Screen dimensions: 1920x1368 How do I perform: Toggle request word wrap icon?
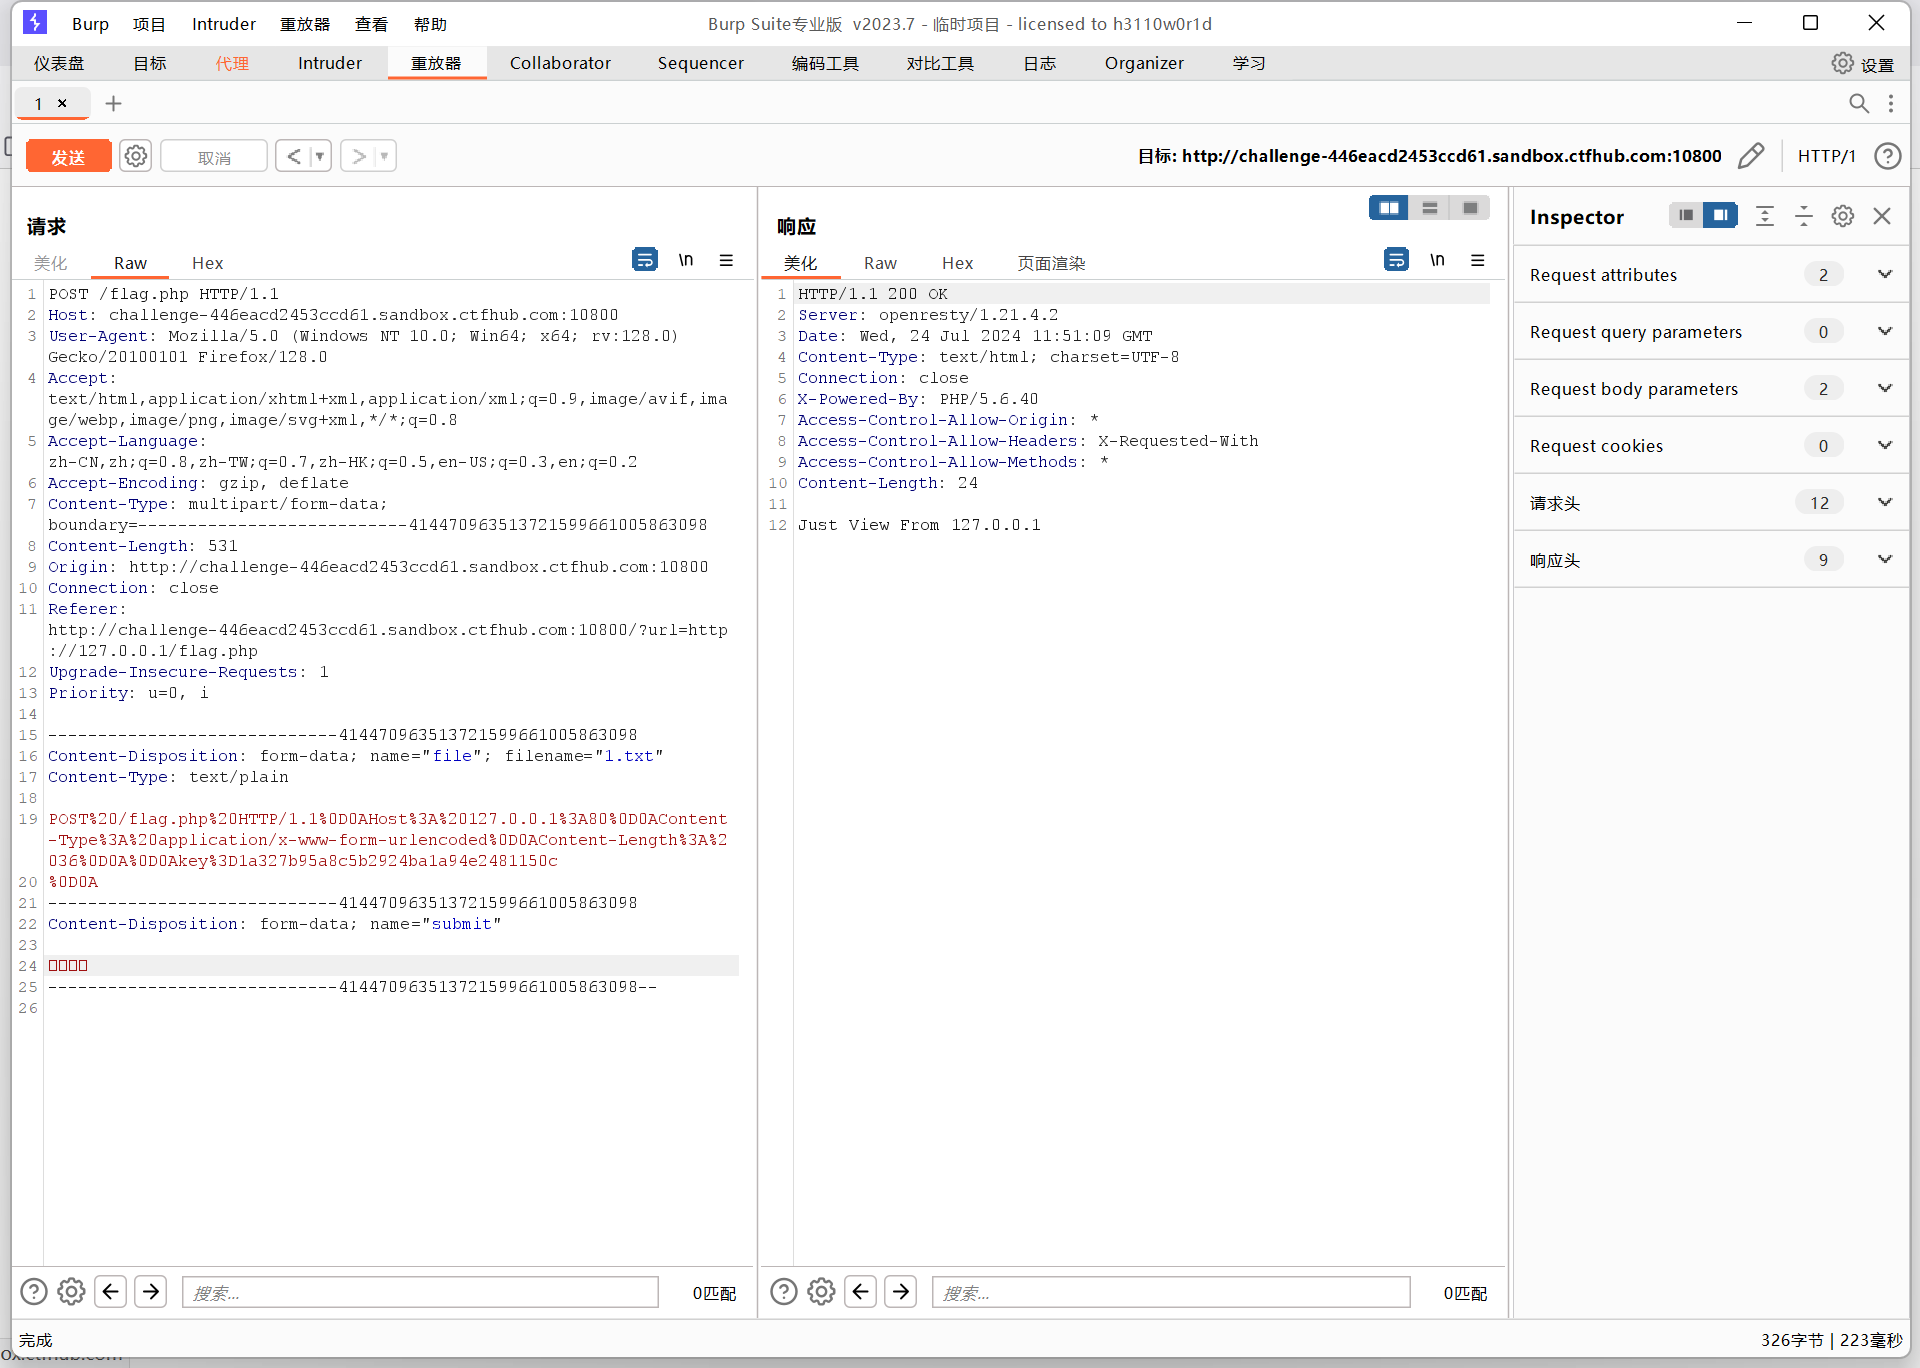point(645,260)
